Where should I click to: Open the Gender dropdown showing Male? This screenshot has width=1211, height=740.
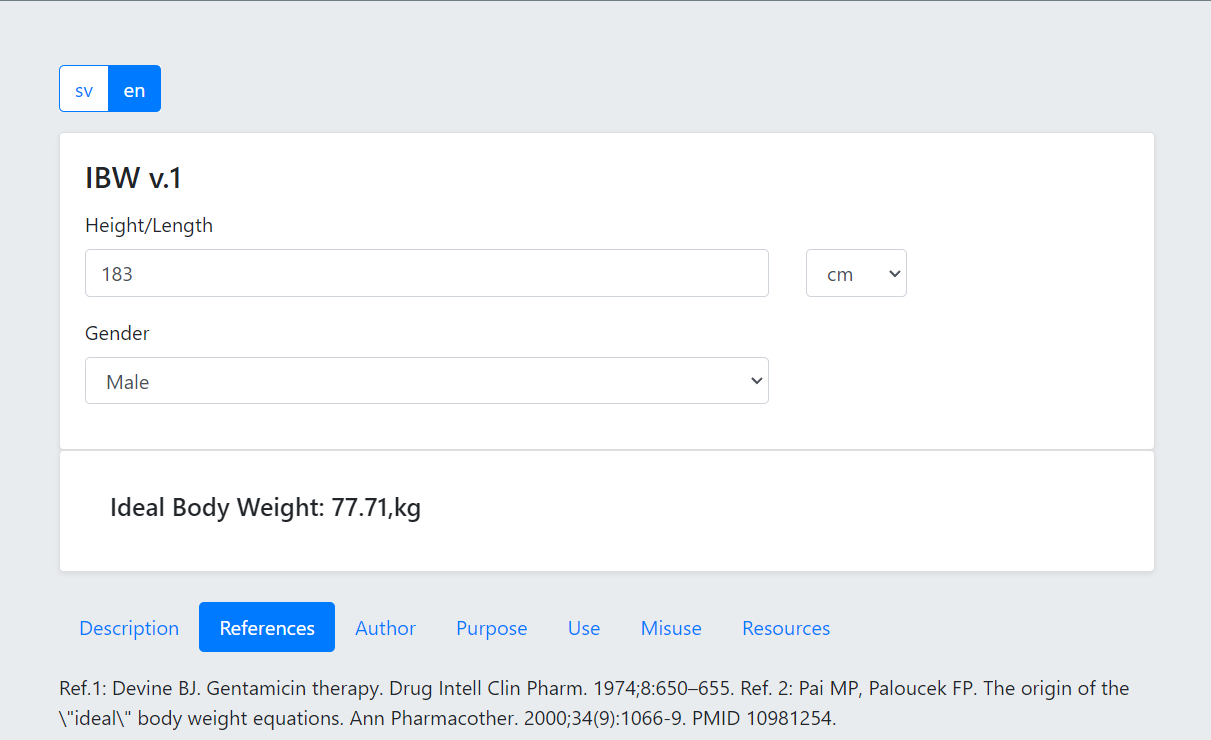point(426,382)
